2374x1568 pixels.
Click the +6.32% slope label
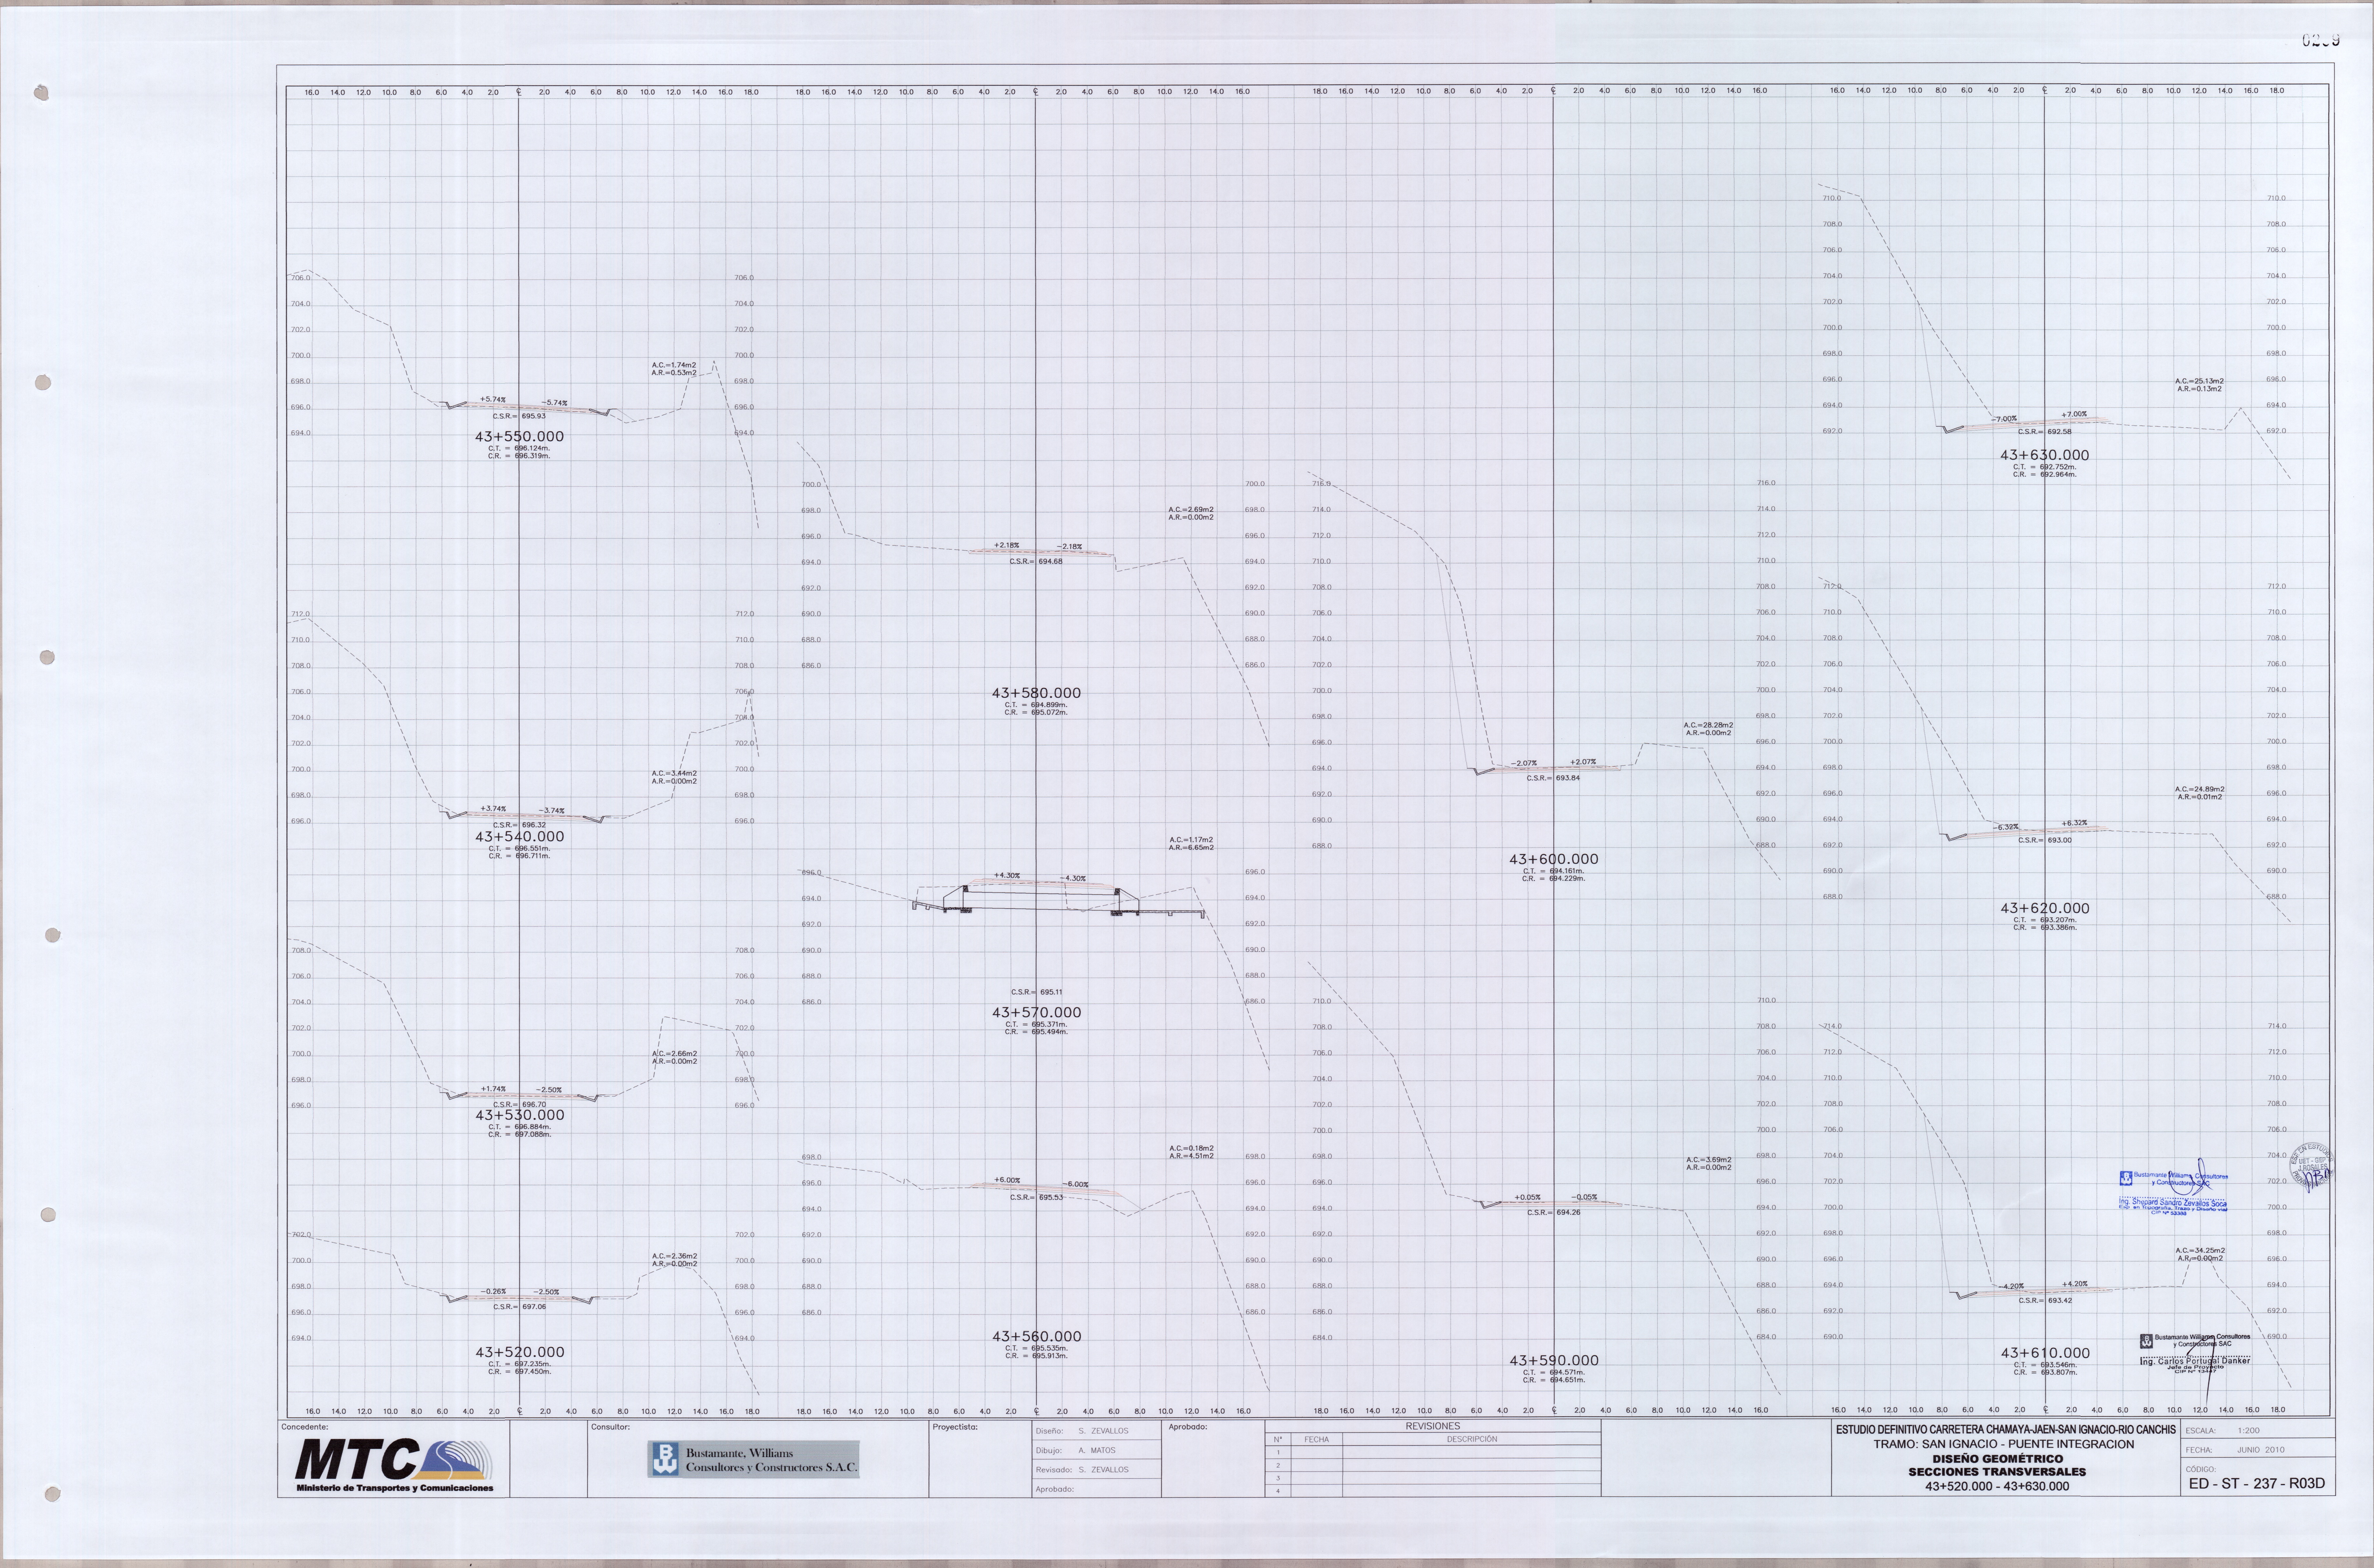tap(2074, 823)
